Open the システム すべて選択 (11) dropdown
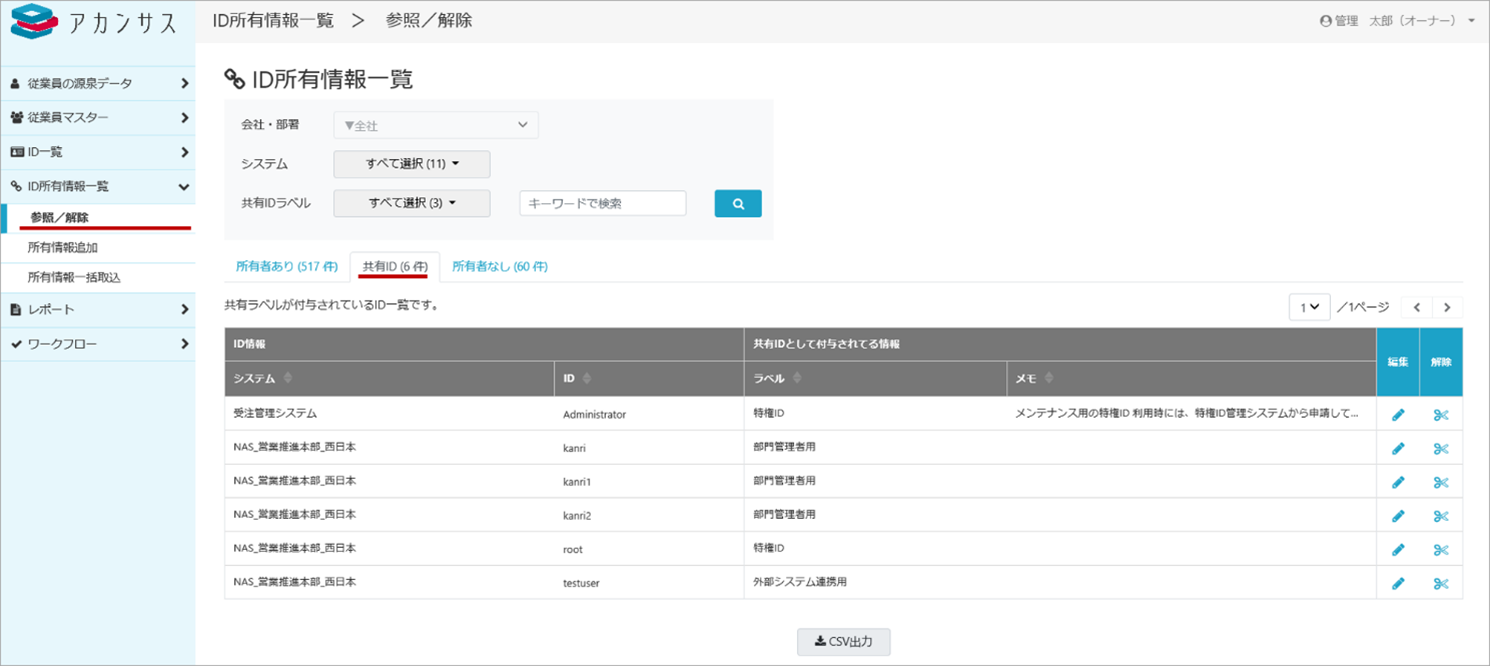 point(411,164)
